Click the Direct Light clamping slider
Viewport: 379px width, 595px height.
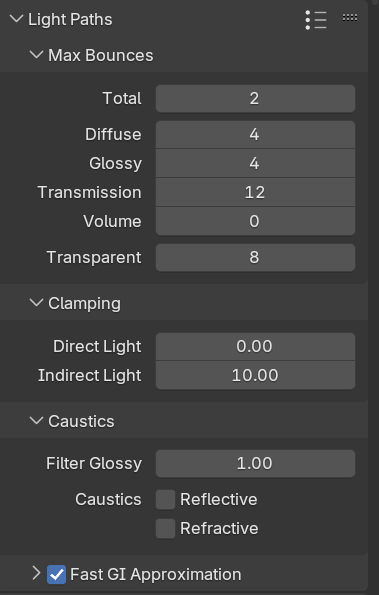(255, 346)
